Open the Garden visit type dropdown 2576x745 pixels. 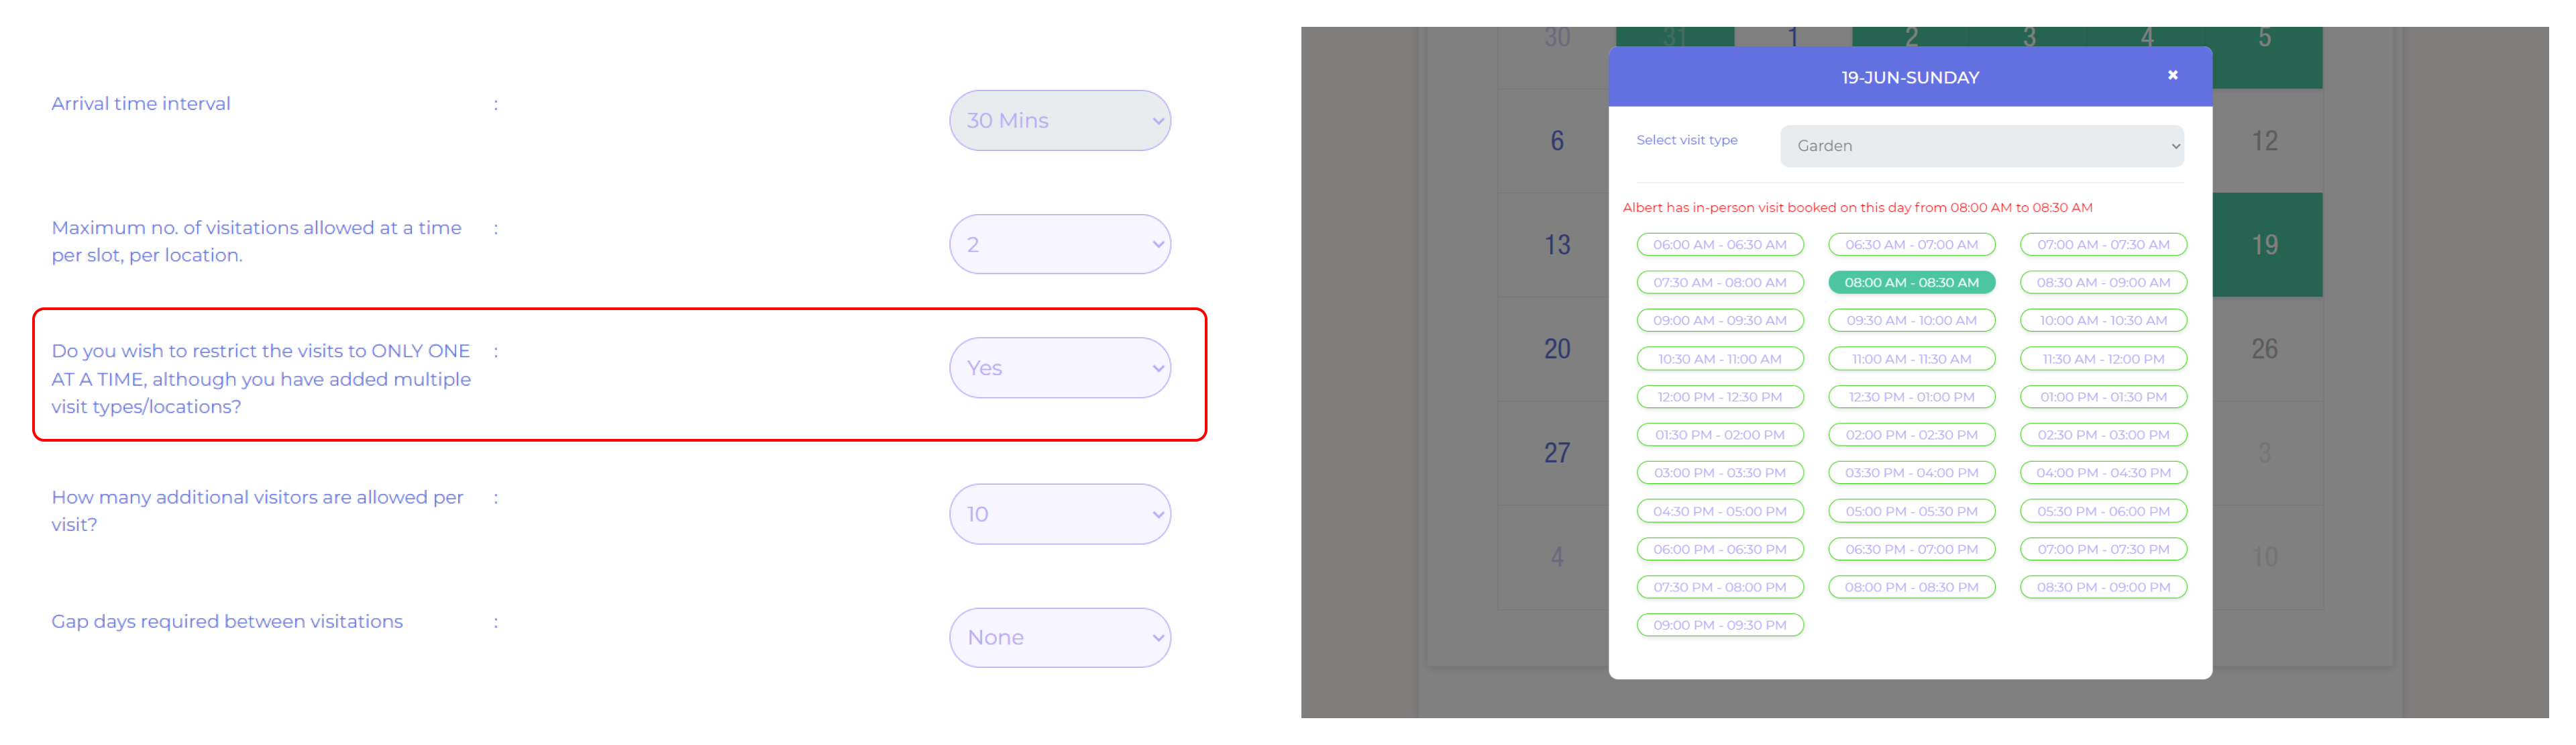(x=1981, y=146)
